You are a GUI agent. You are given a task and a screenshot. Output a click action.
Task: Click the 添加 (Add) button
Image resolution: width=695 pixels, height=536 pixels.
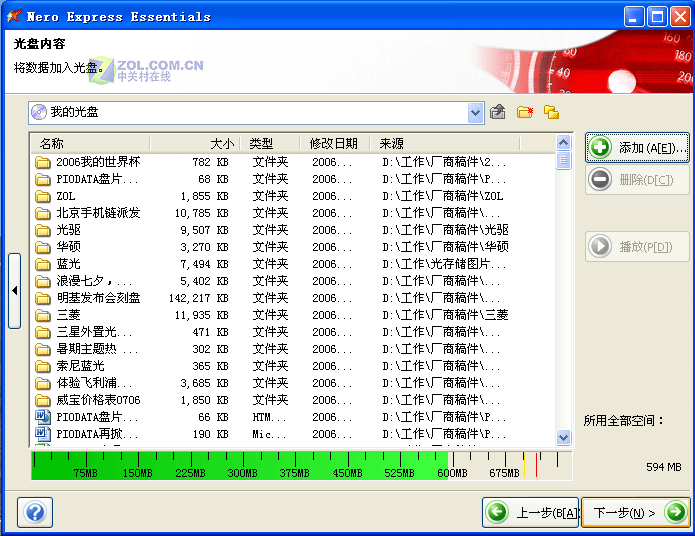(x=637, y=147)
